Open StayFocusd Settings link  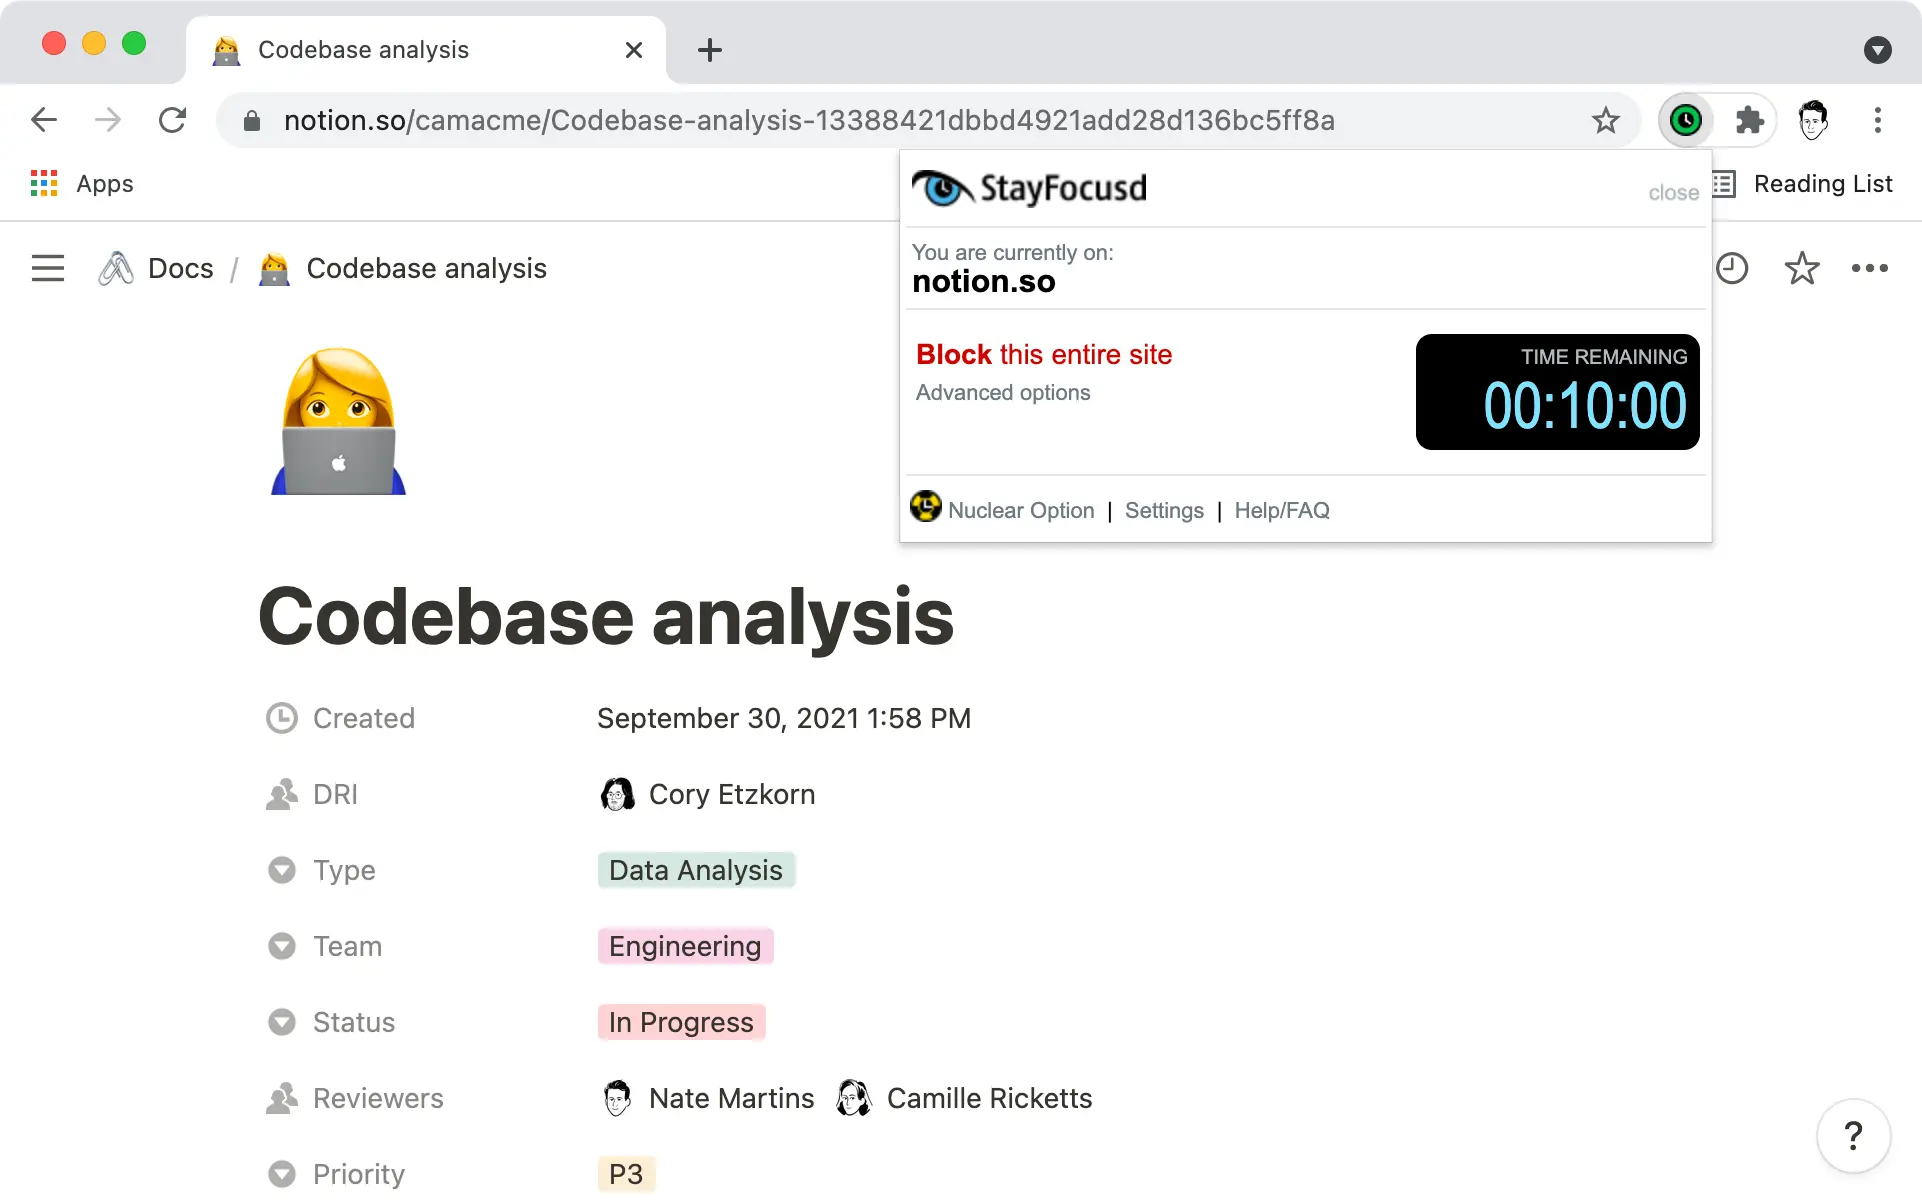tap(1164, 511)
